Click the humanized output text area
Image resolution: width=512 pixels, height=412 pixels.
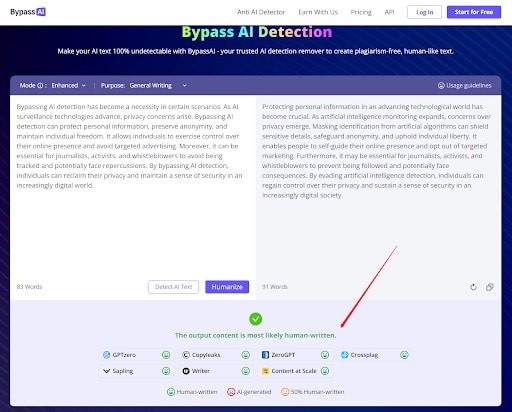(378, 187)
